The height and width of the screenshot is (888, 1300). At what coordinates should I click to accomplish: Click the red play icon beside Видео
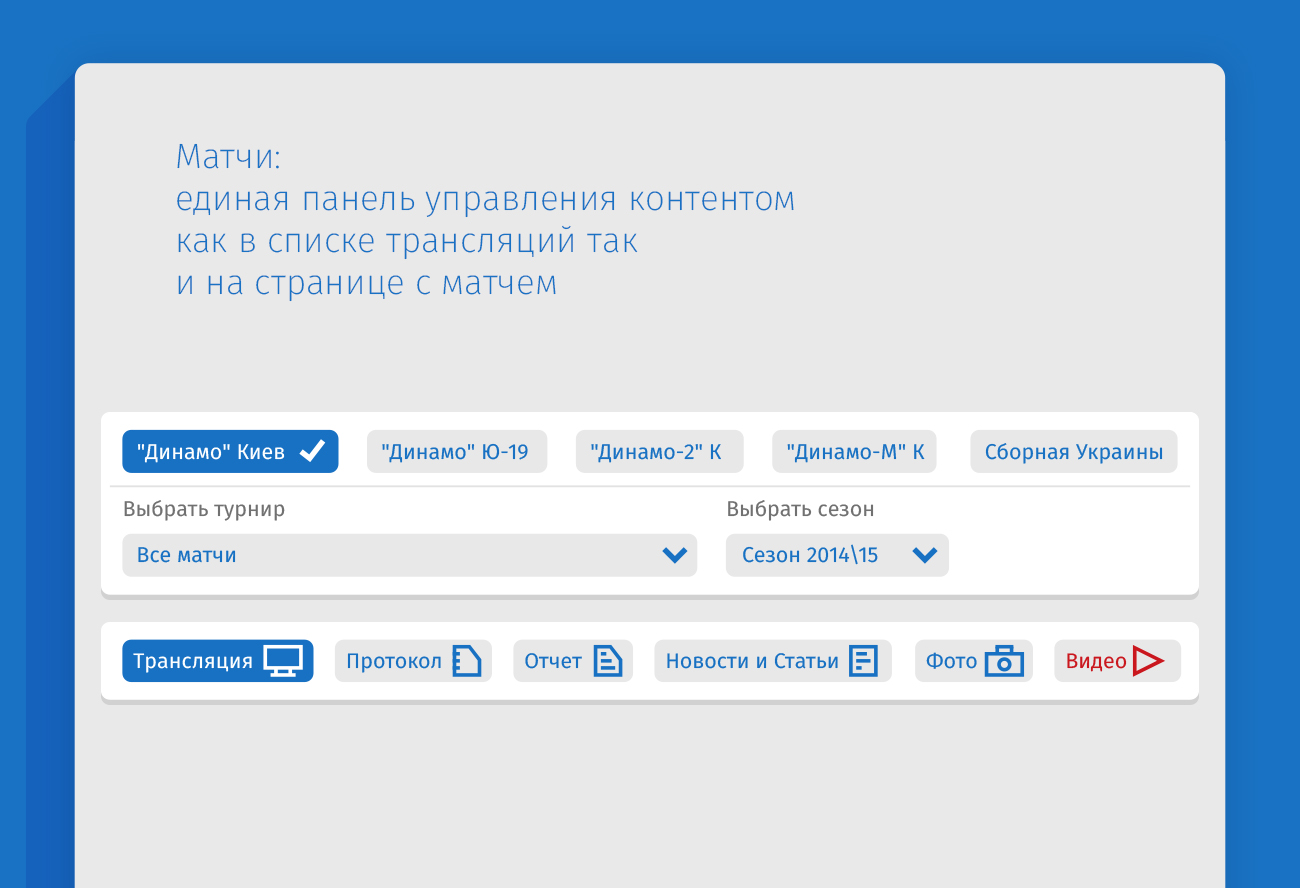coord(1148,661)
